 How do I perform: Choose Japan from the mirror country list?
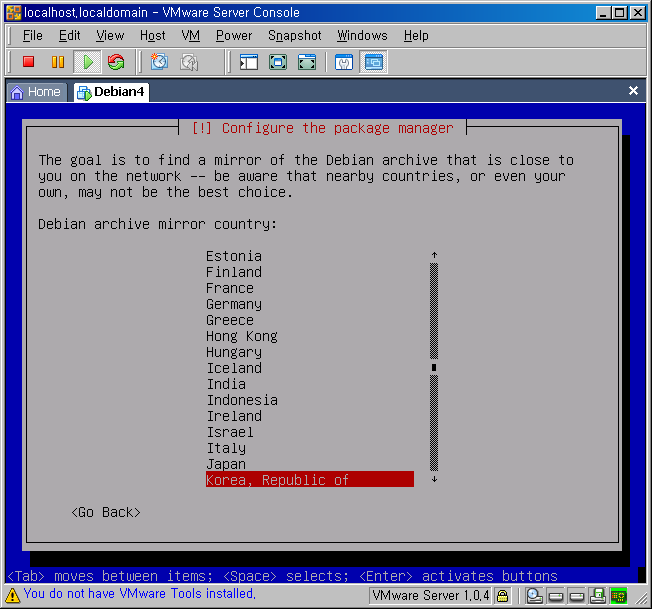coord(226,464)
